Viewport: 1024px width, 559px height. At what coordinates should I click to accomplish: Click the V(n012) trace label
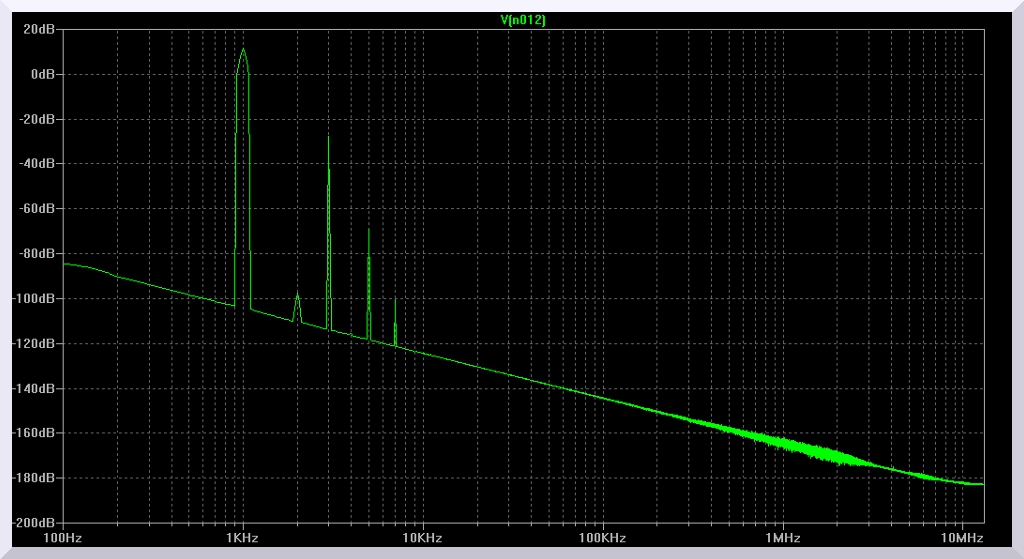coord(523,20)
